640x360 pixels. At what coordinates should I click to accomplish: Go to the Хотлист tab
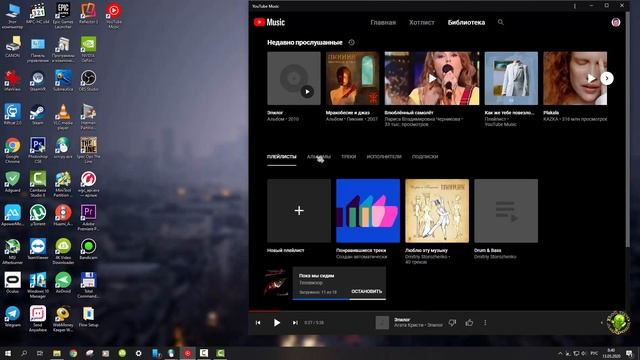(422, 22)
